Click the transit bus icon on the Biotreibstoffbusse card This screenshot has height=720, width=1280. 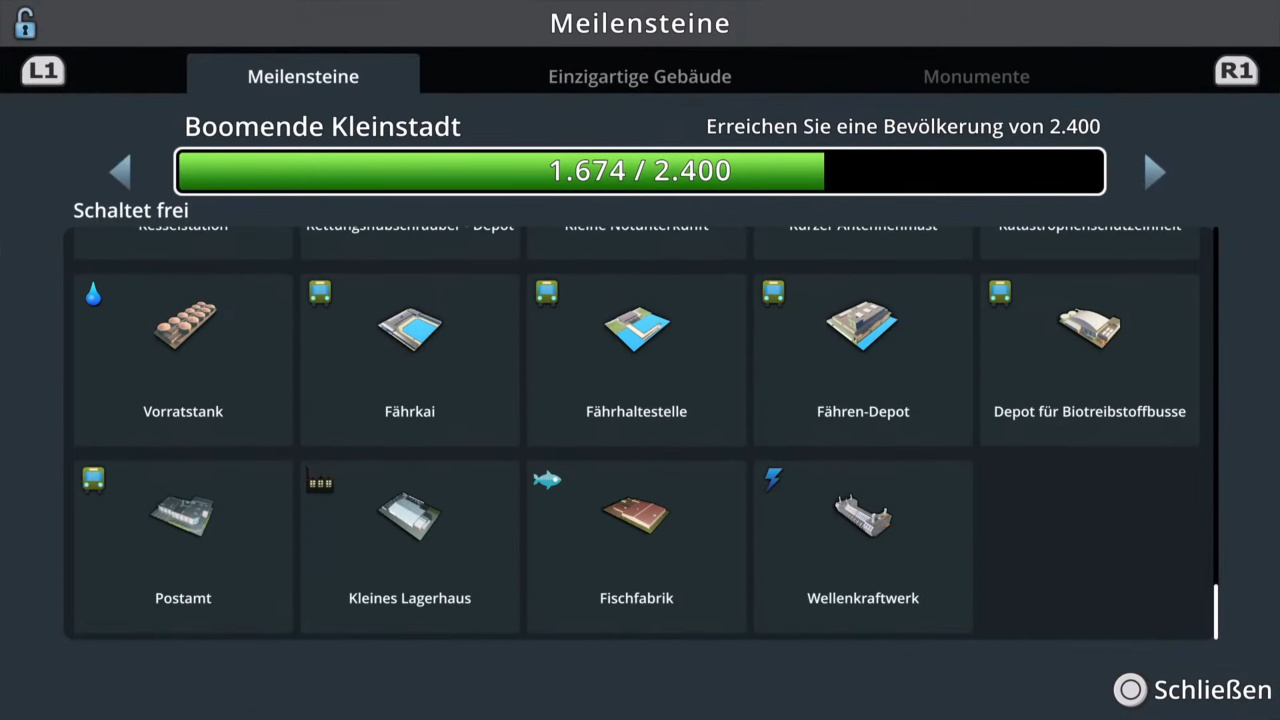click(1000, 292)
